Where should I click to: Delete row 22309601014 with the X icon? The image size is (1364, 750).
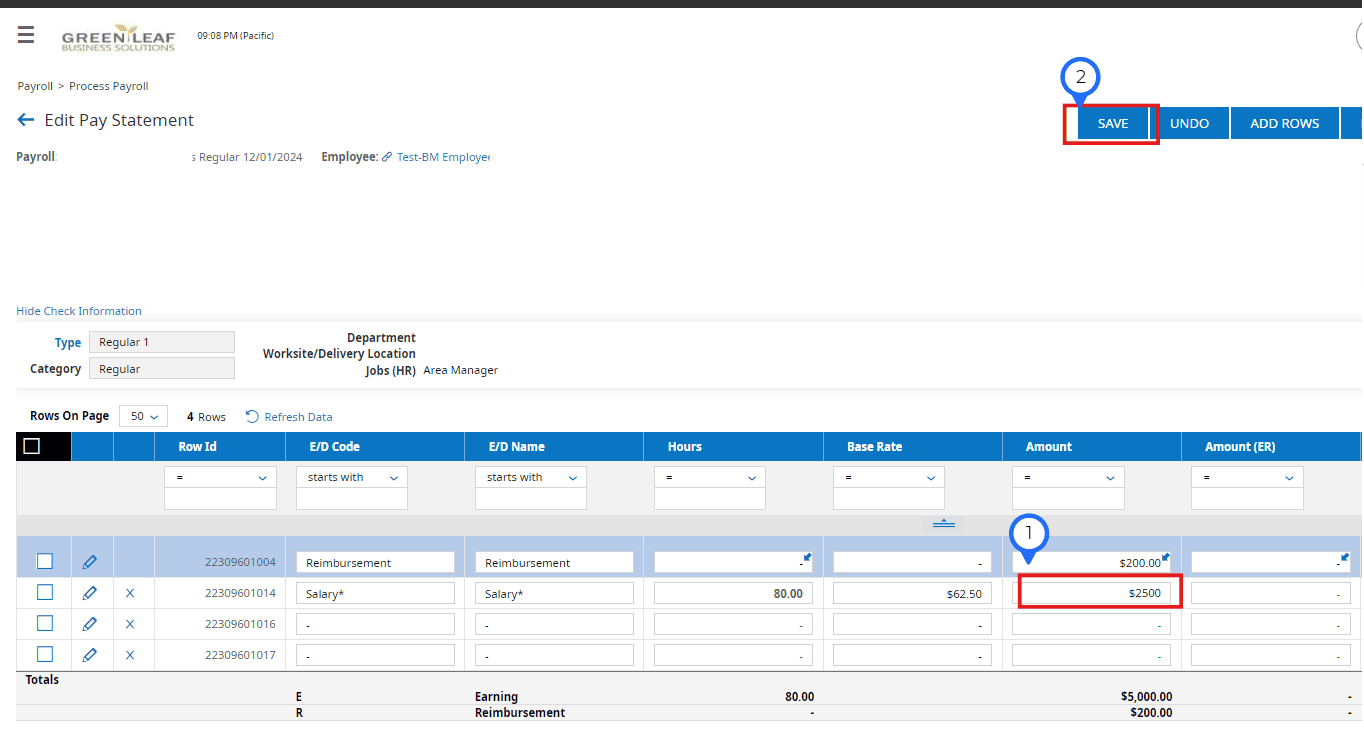(x=130, y=593)
